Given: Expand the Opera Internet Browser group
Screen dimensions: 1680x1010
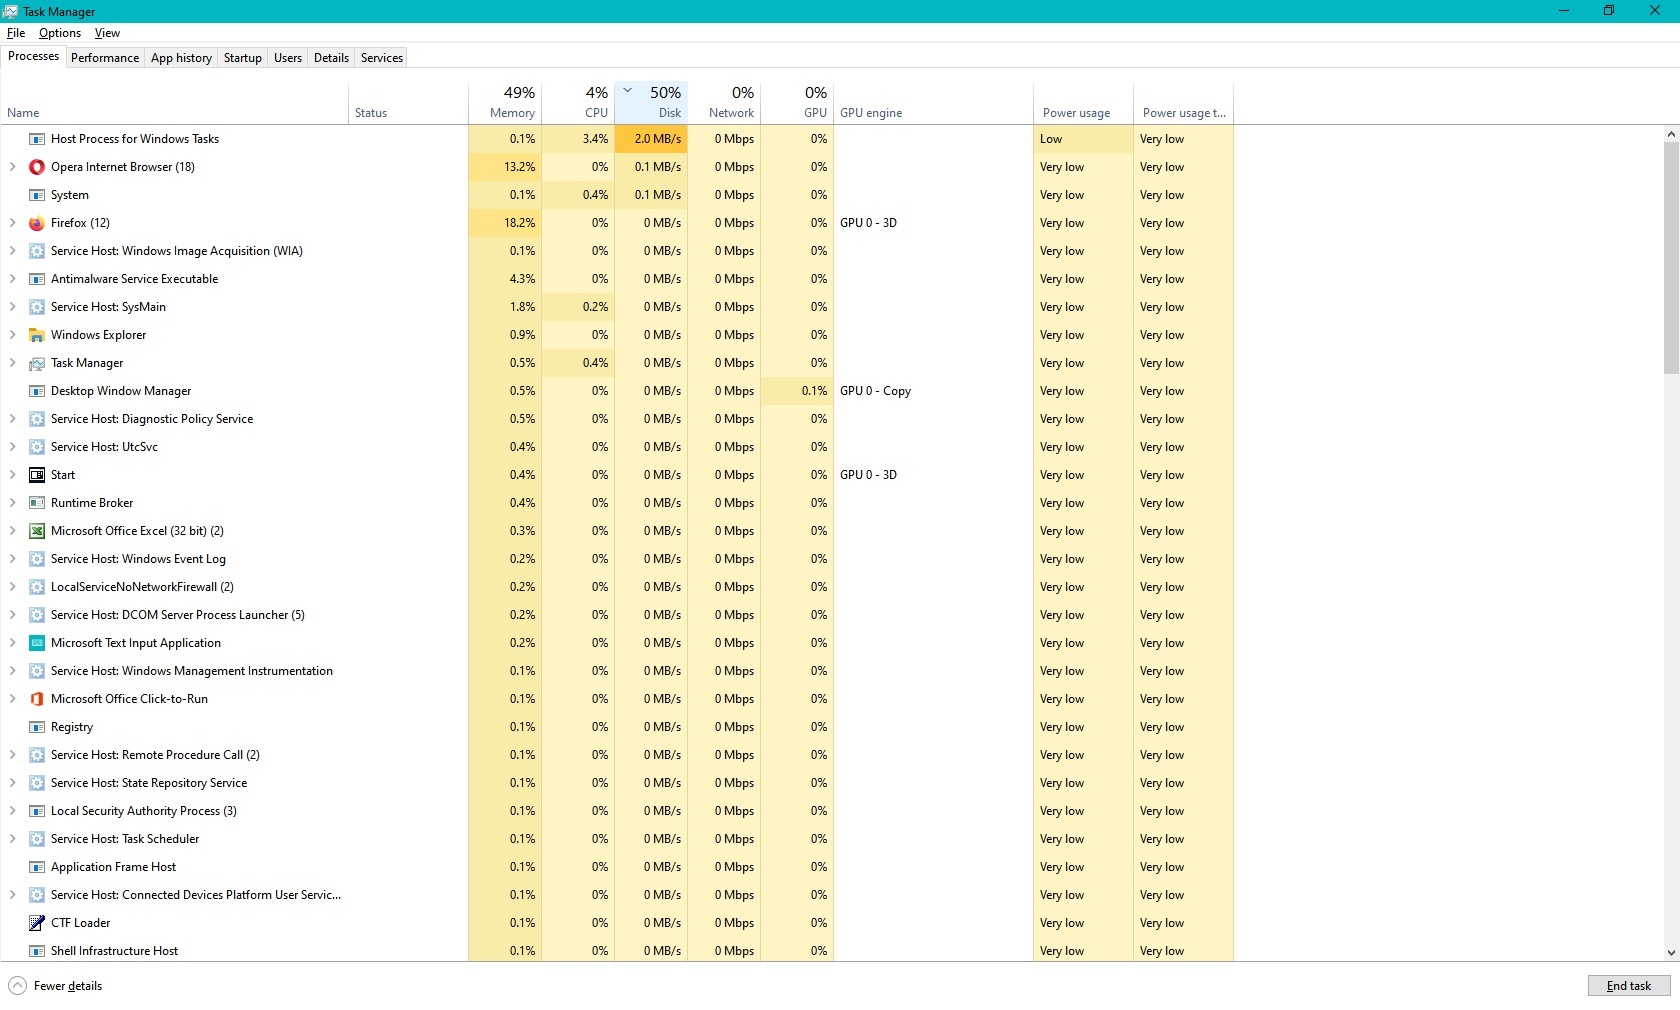Looking at the screenshot, I should click(x=13, y=167).
